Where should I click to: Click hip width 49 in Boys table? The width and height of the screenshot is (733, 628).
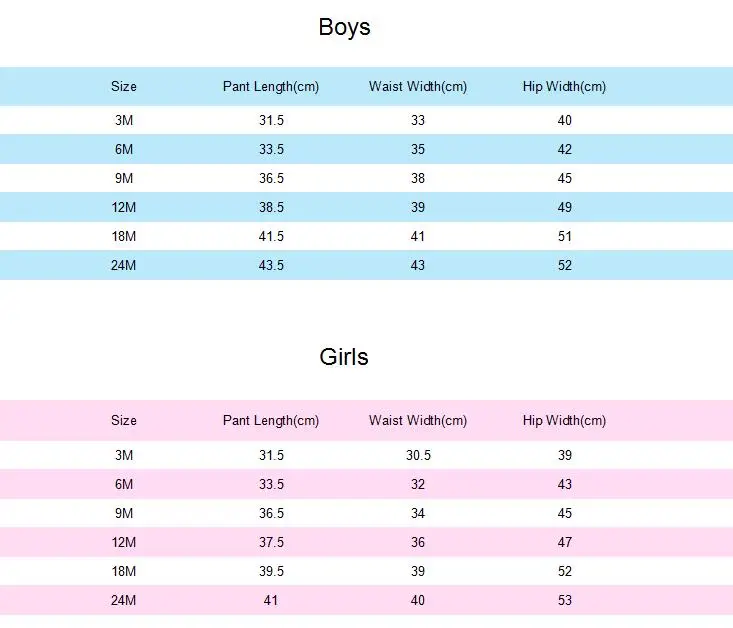pos(565,207)
